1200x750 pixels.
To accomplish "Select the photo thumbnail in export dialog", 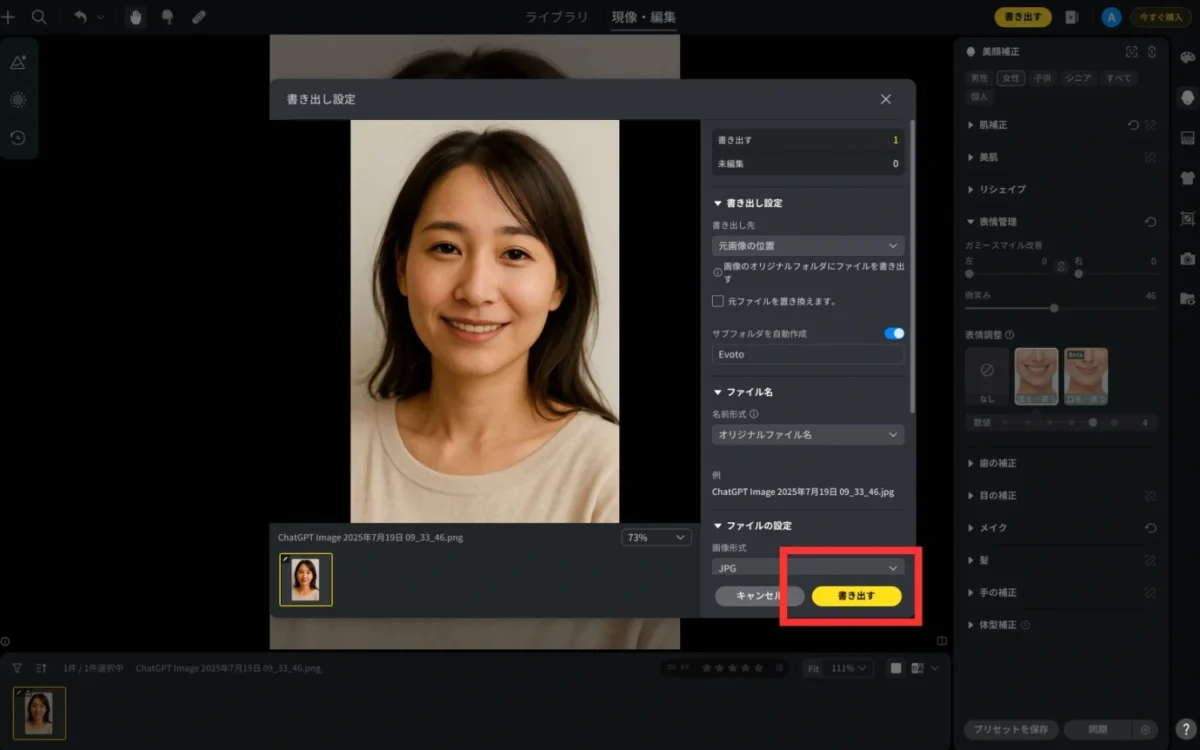I will point(306,580).
